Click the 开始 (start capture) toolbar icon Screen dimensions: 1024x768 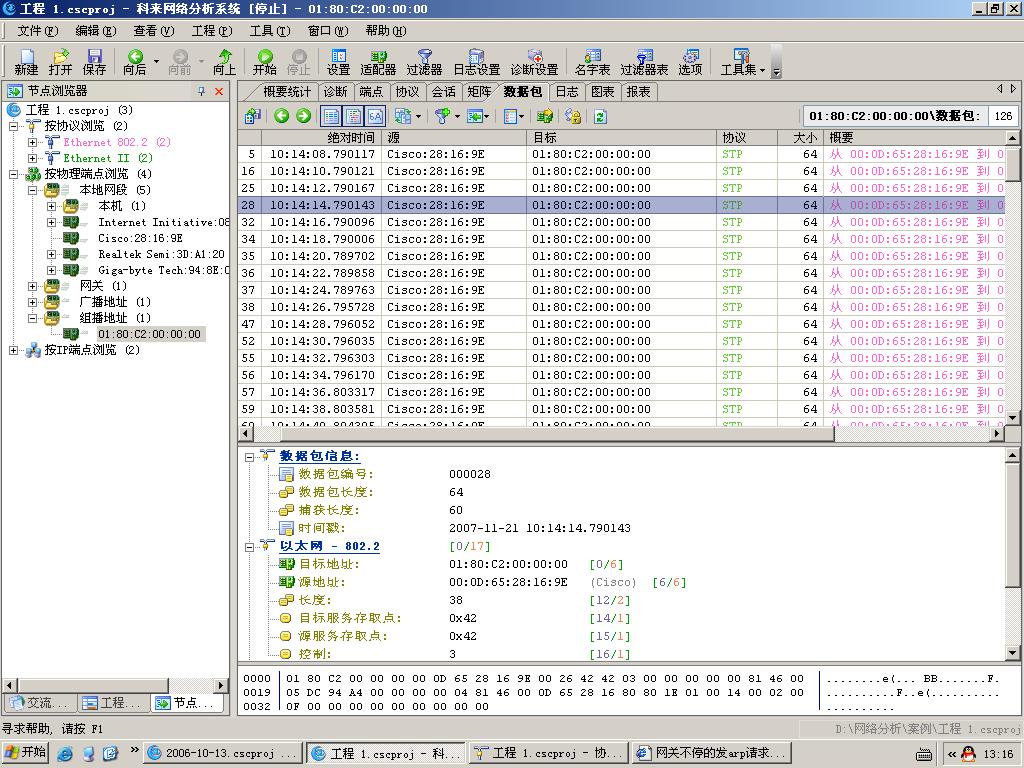pyautogui.click(x=264, y=62)
